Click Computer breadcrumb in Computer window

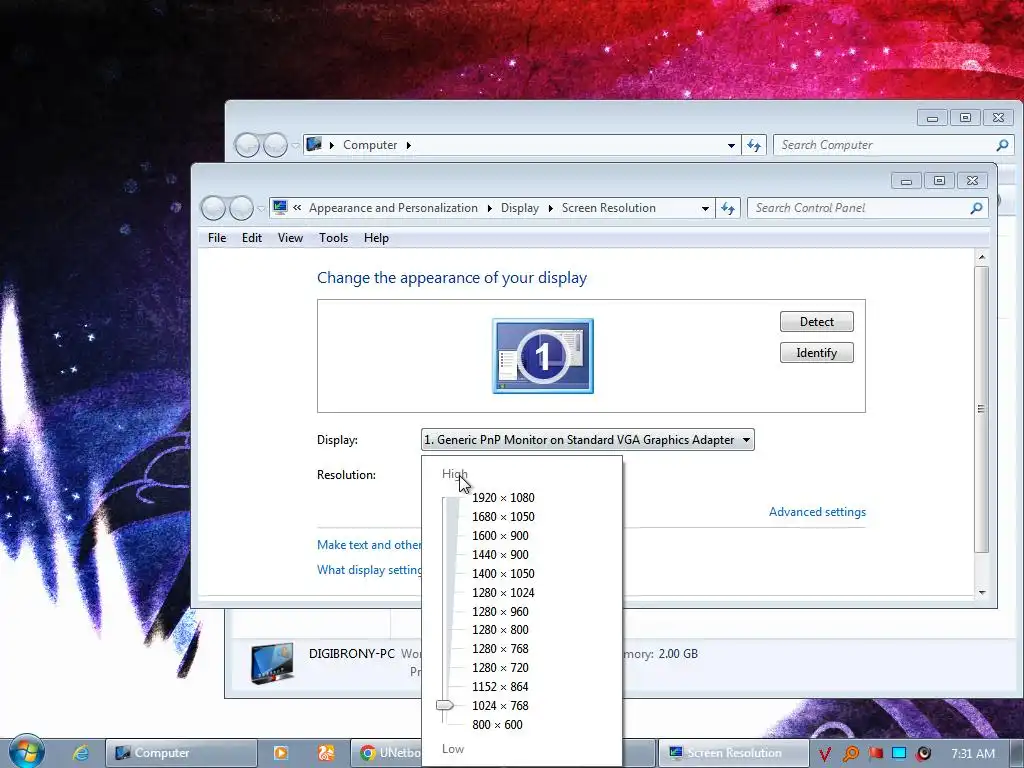[x=370, y=145]
